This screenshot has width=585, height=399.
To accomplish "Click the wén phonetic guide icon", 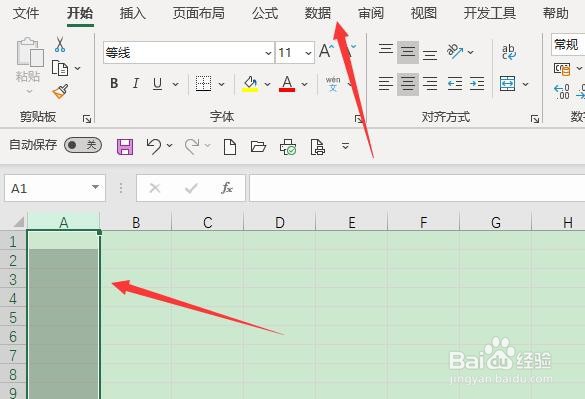I will point(333,84).
